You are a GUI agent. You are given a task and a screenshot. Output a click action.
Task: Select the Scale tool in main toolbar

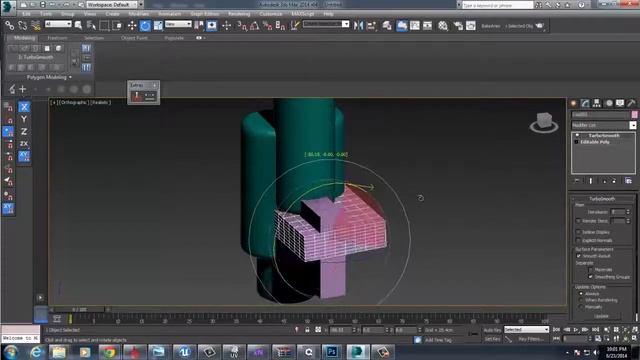(158, 26)
